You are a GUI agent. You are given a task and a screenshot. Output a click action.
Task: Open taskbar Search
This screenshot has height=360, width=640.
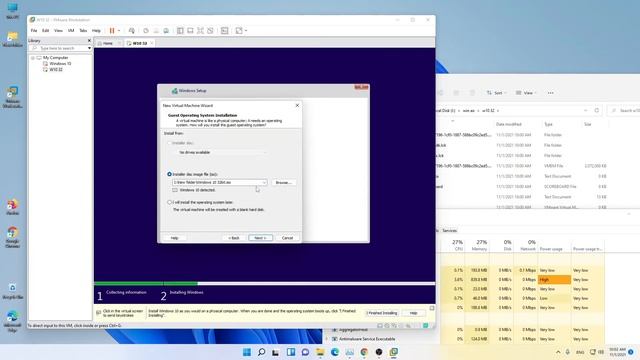[262, 352]
